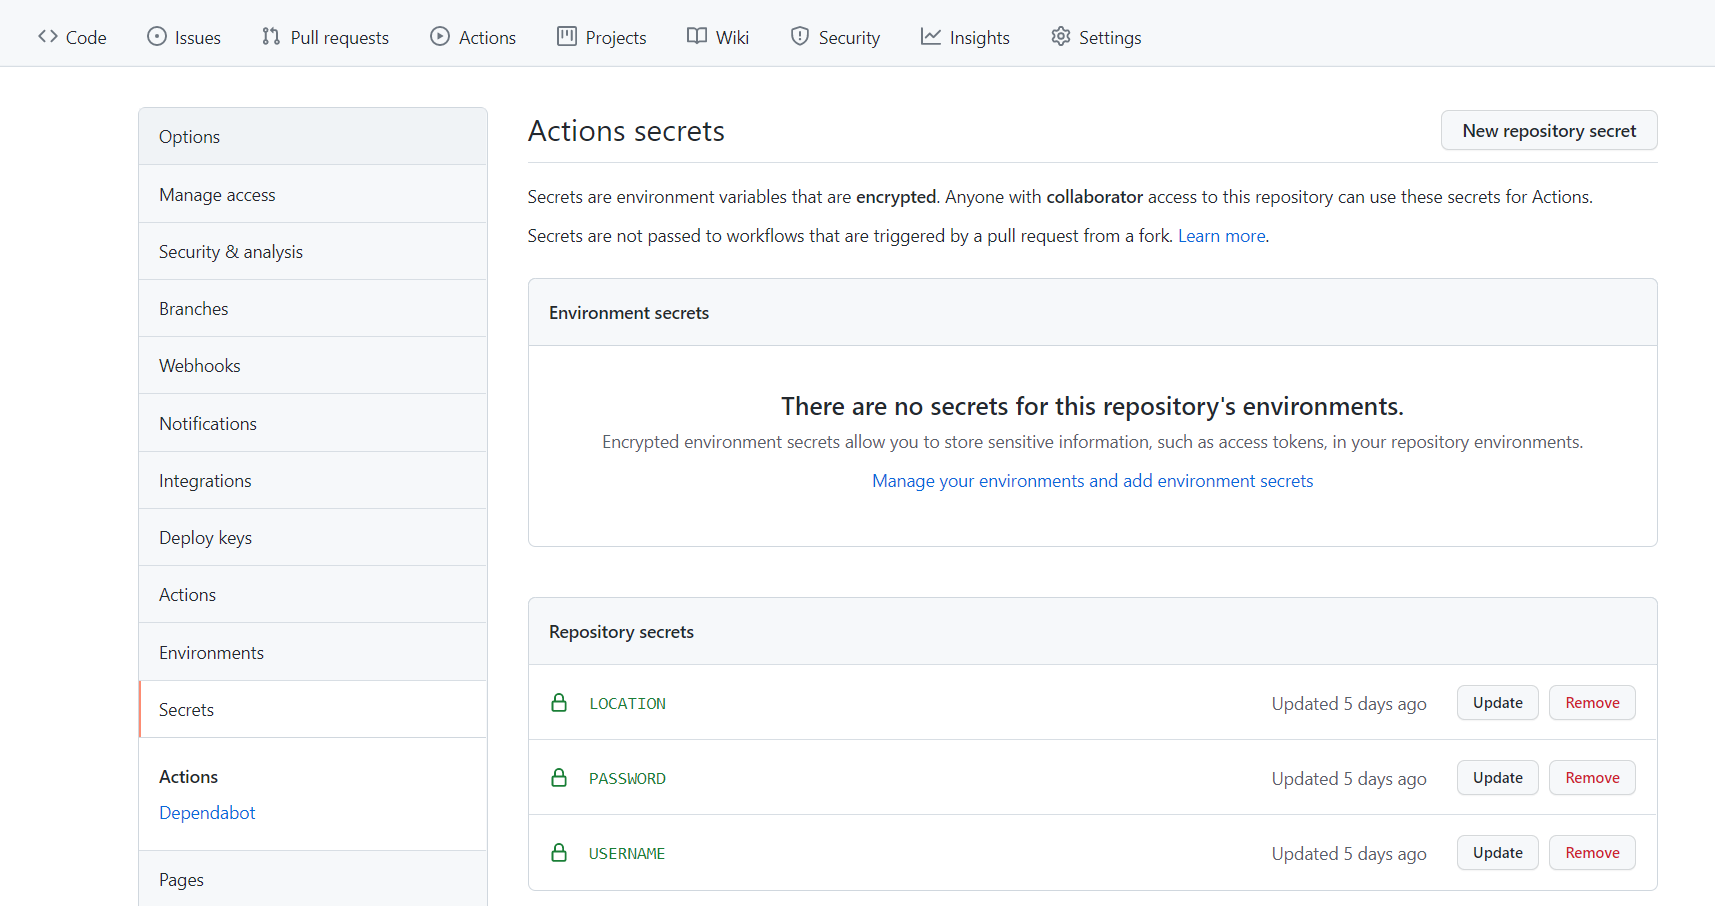Select Webhooks from the settings sidebar
The width and height of the screenshot is (1715, 906).
200,366
